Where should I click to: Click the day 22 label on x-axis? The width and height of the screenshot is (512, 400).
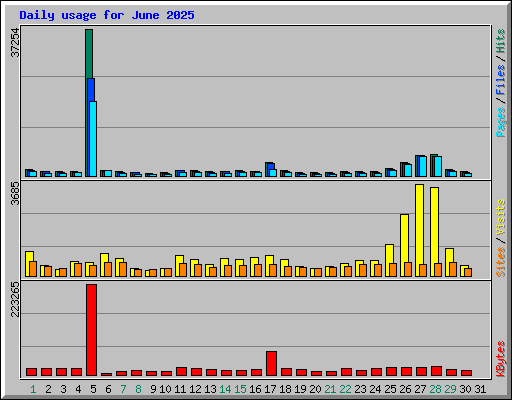tap(345, 389)
